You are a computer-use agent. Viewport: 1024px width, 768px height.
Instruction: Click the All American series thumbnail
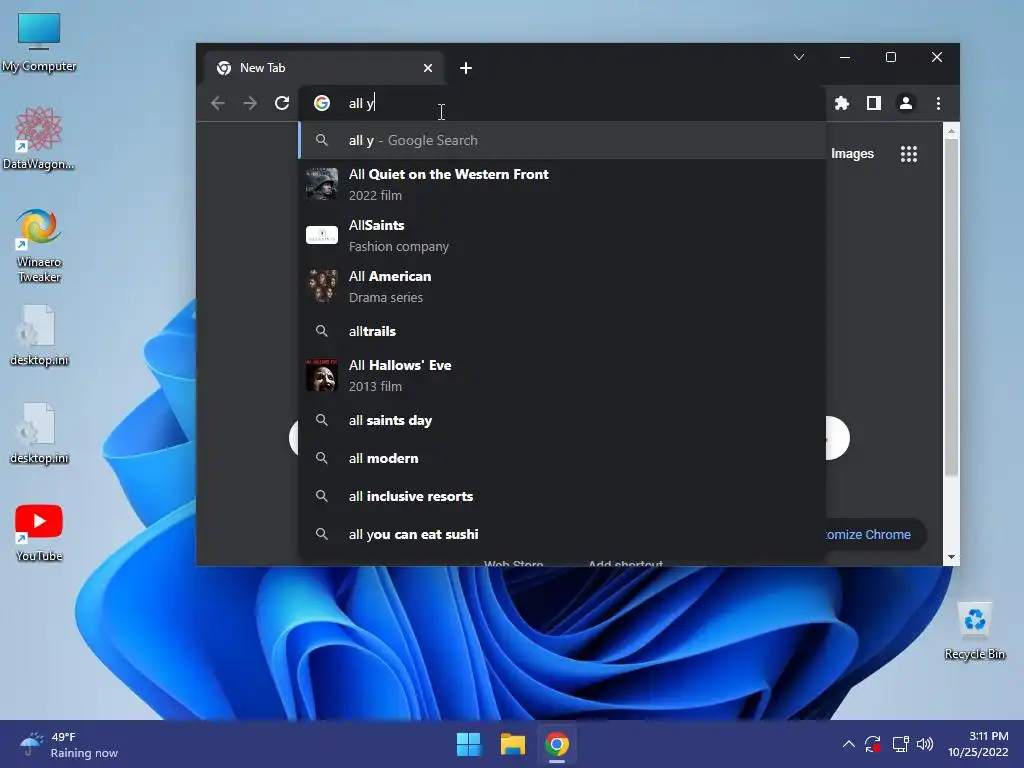(x=322, y=286)
